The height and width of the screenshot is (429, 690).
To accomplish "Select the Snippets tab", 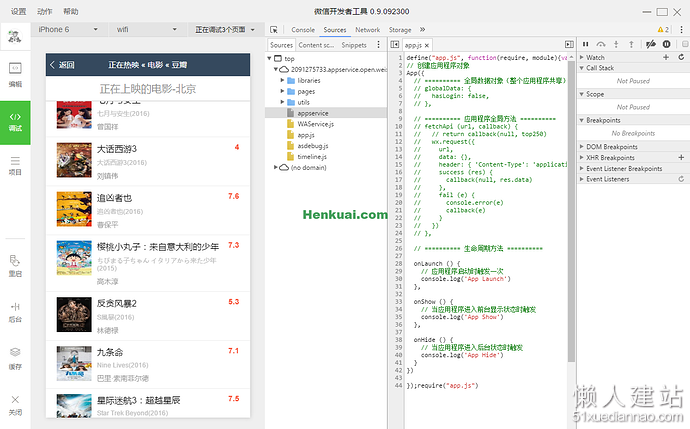I will [354, 45].
